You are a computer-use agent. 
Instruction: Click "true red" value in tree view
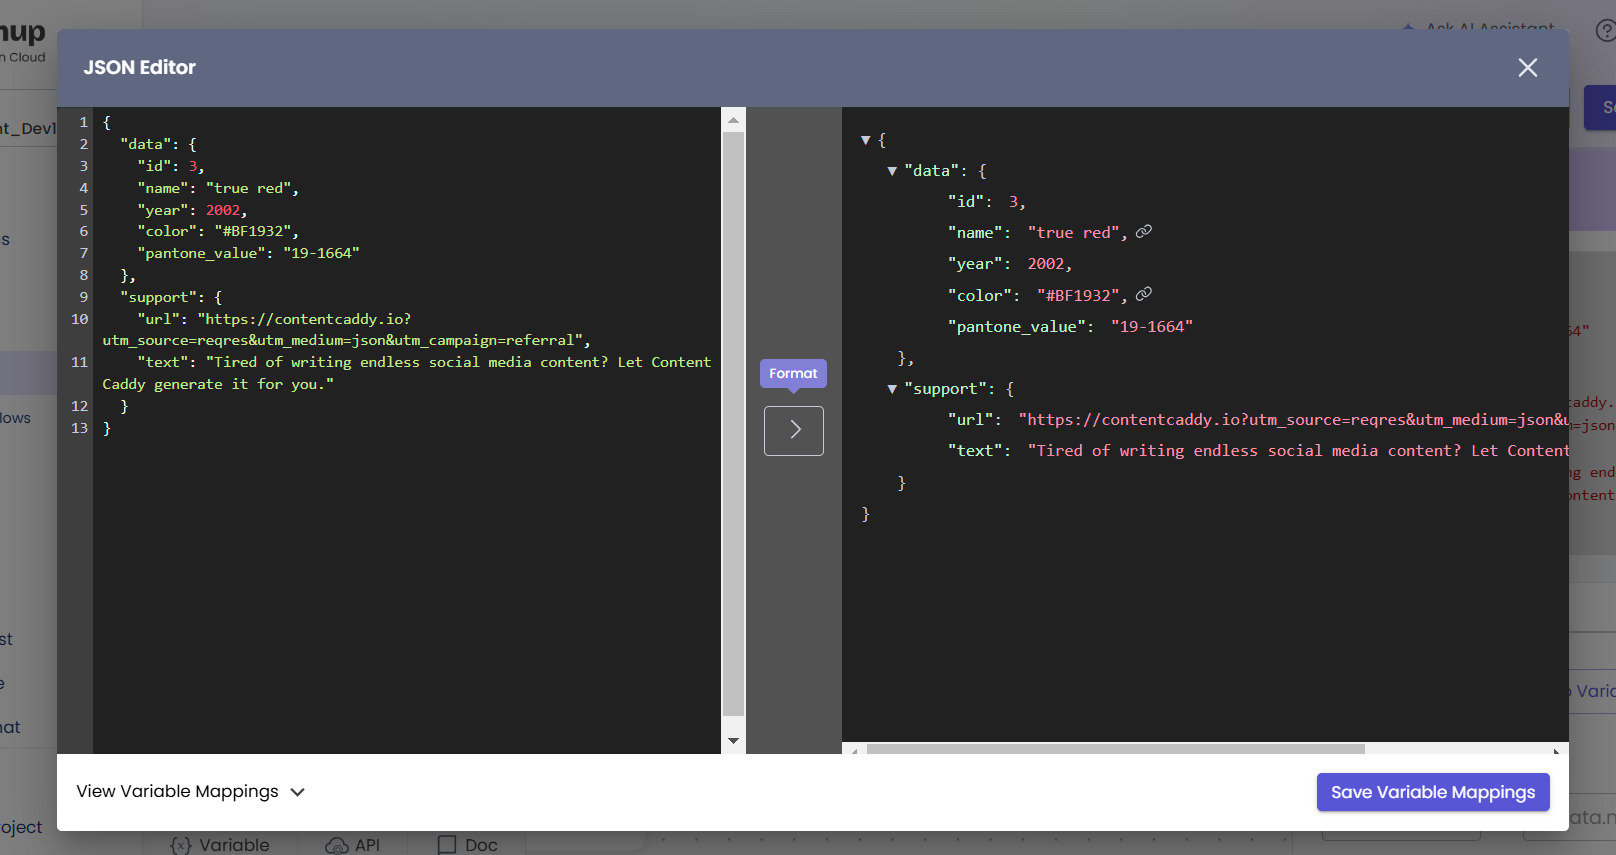(x=1073, y=232)
